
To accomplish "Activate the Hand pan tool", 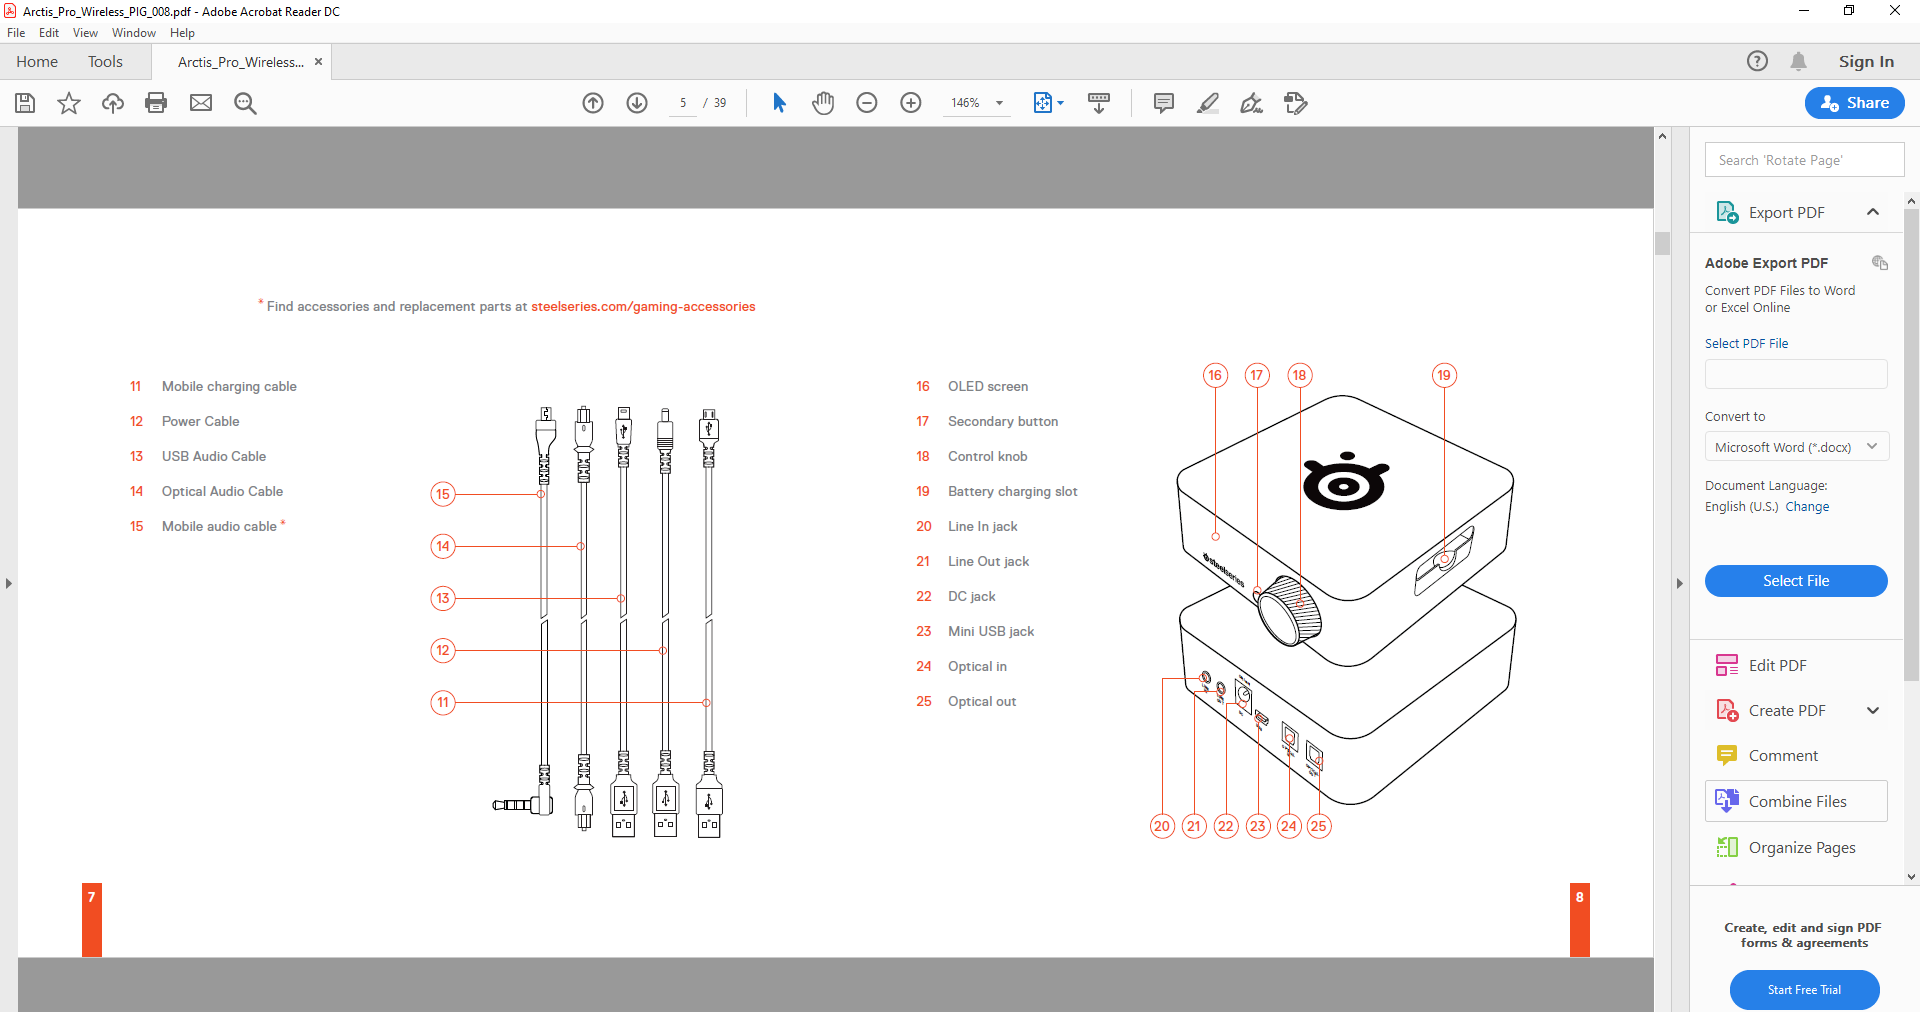I will pos(823,103).
